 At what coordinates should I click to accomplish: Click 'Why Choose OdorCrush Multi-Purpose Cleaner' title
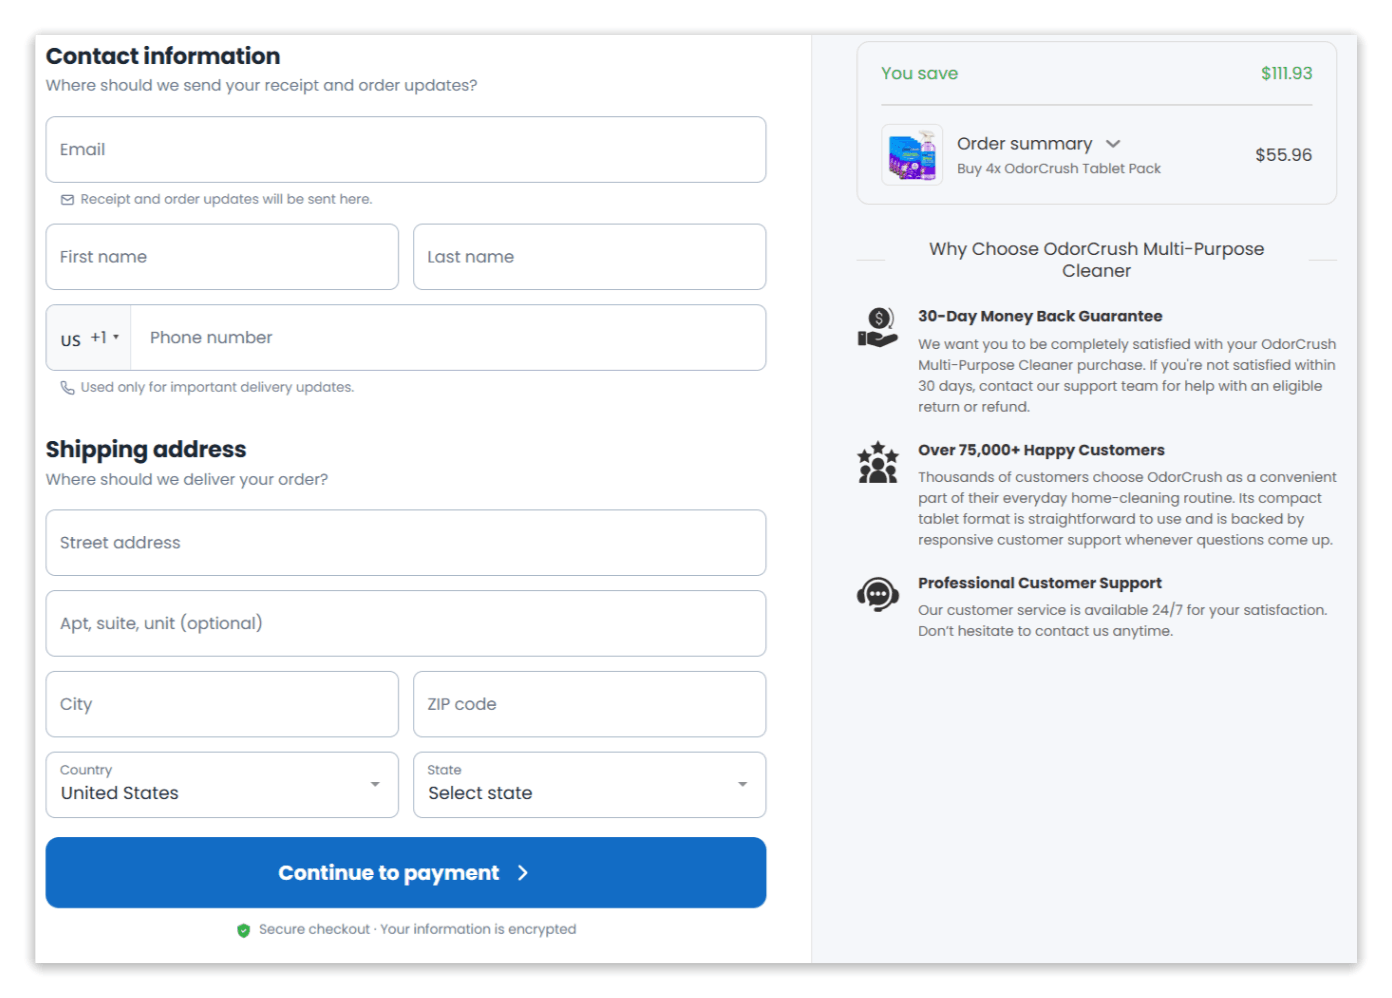(1096, 260)
